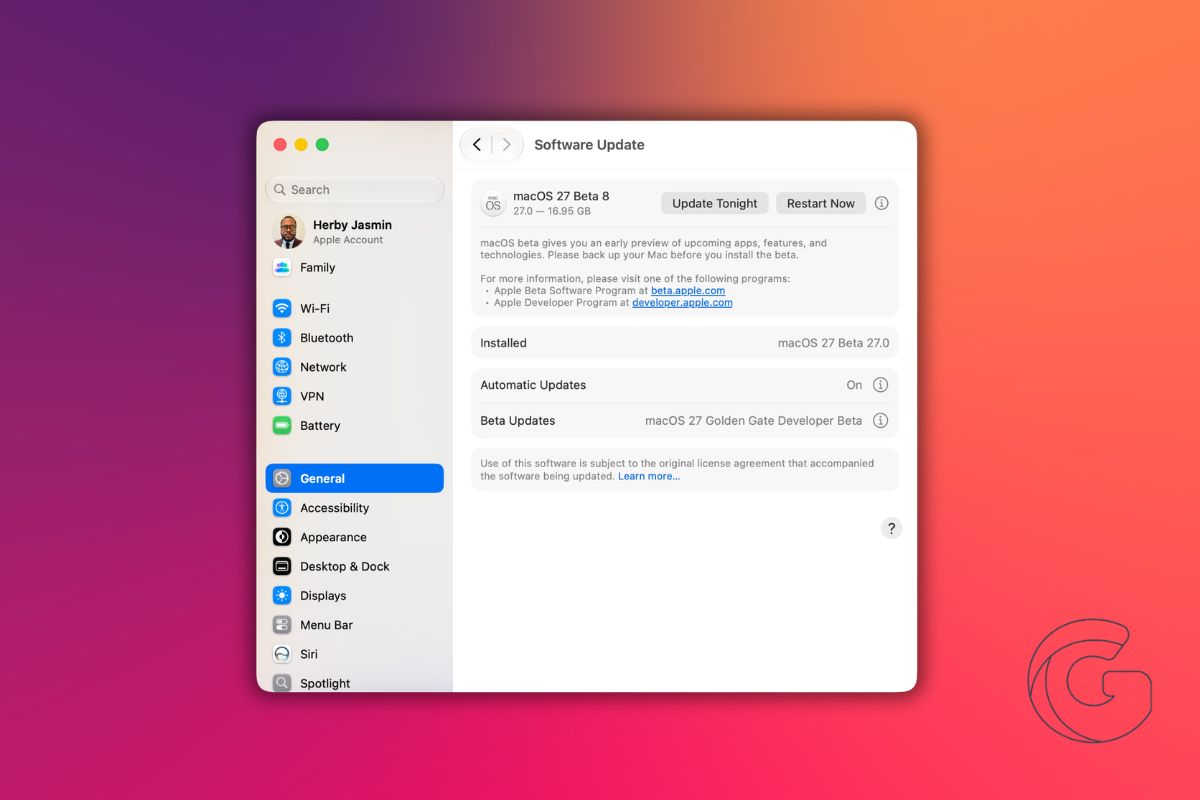Click macOS 27 Golden Gate Developer Beta value
This screenshot has width=1200, height=800.
tap(753, 421)
